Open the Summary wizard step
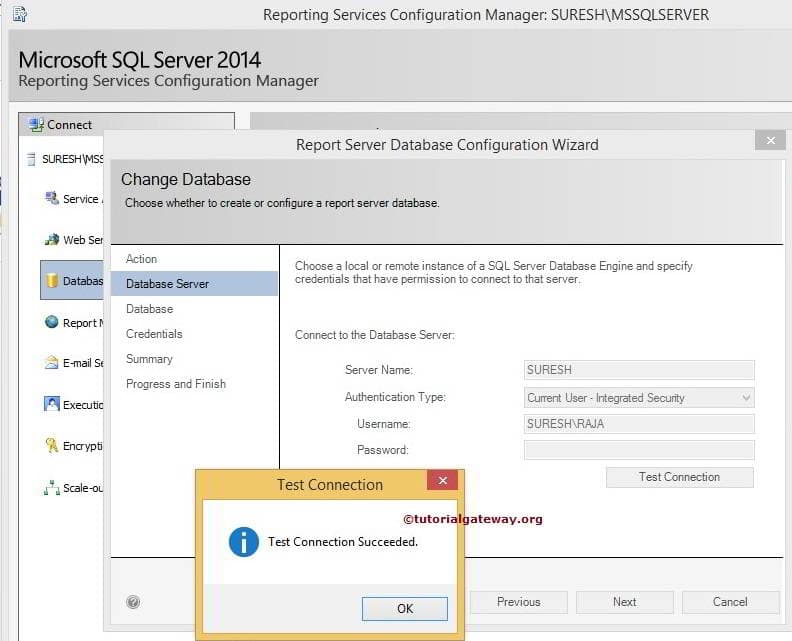Screen dimensions: 792x641 coord(149,359)
